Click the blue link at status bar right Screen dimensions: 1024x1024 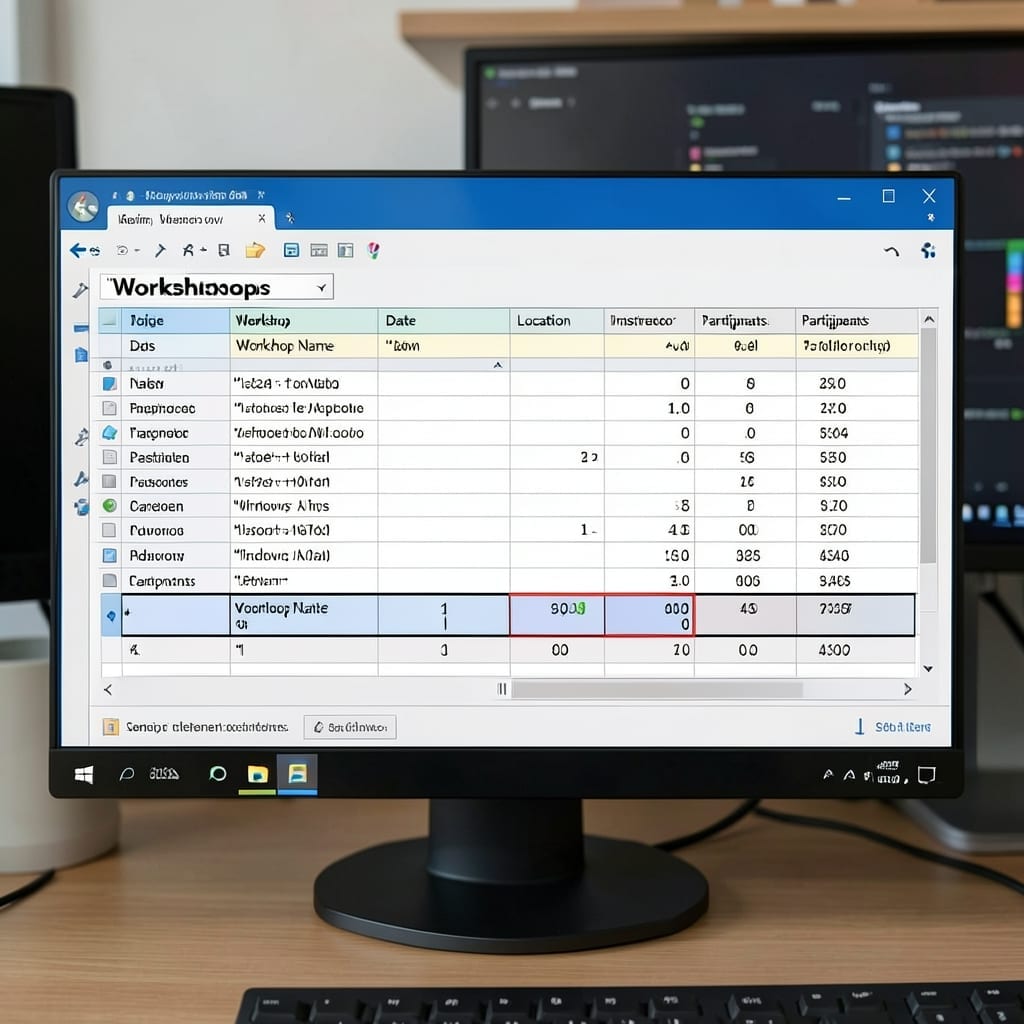[x=903, y=727]
